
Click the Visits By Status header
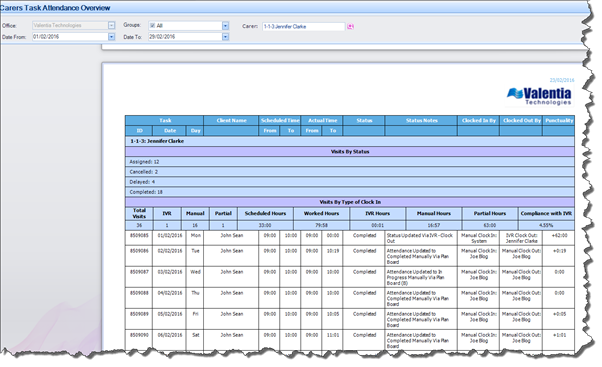click(350, 152)
